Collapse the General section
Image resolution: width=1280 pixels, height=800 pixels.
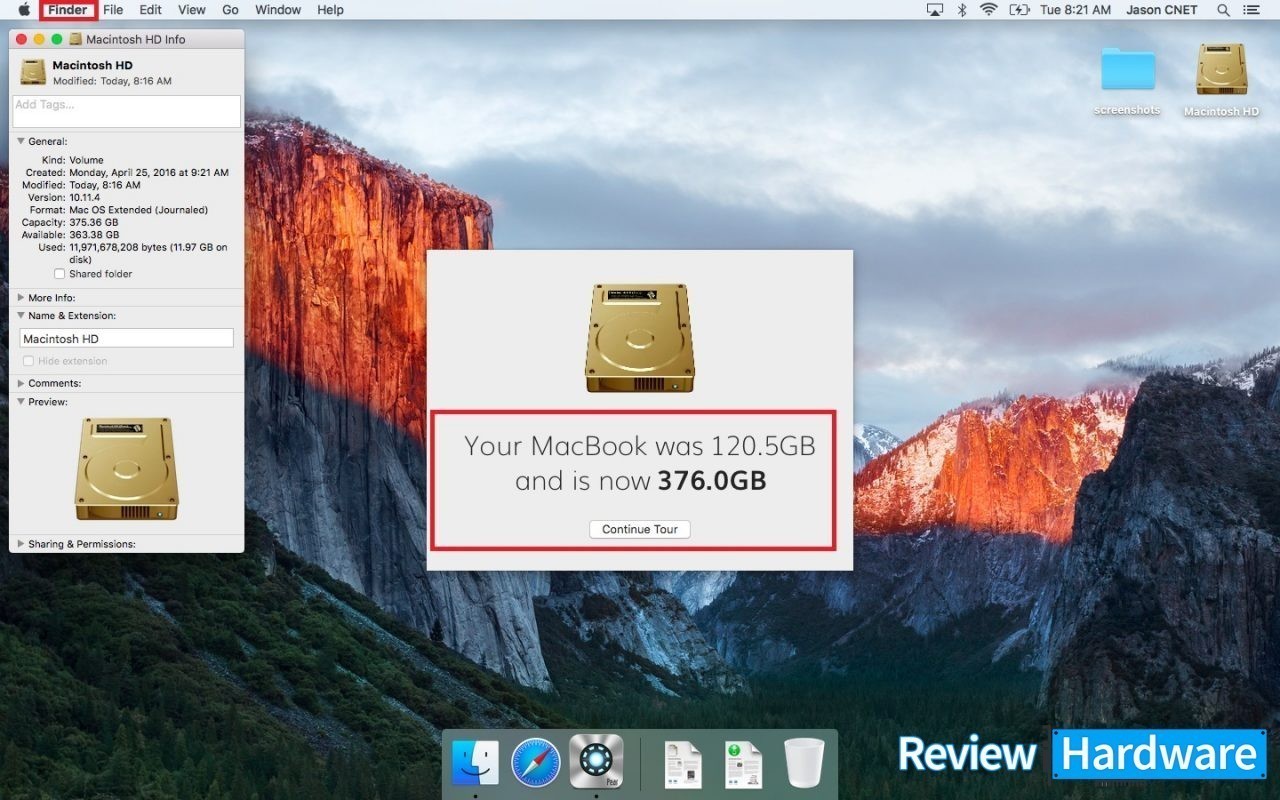21,141
